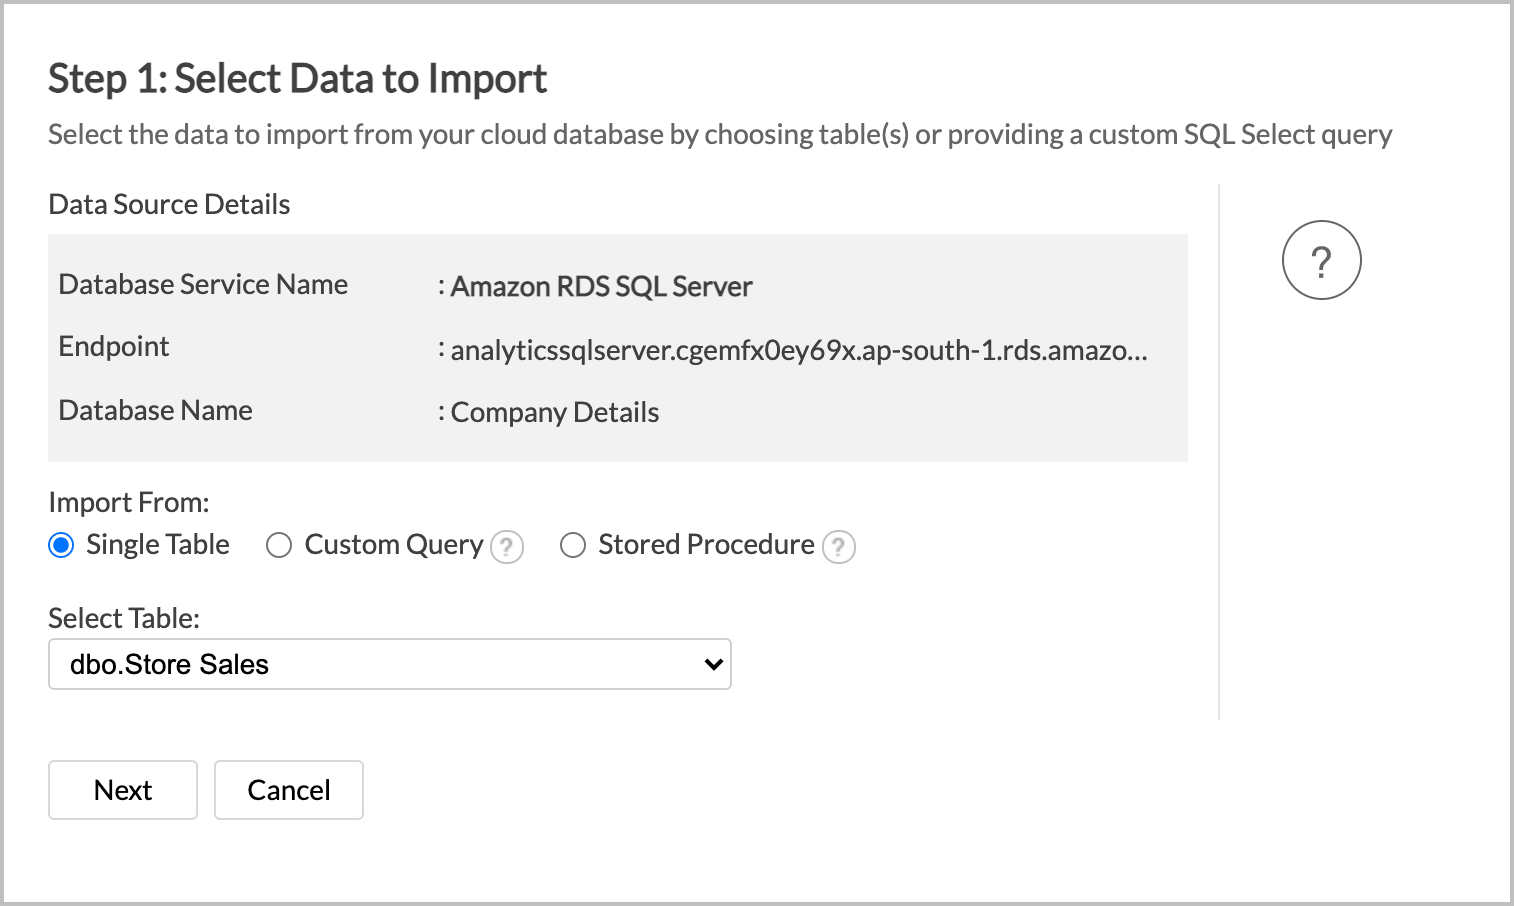This screenshot has width=1514, height=906.
Task: View help for the Stored Procedure option
Action: click(838, 547)
